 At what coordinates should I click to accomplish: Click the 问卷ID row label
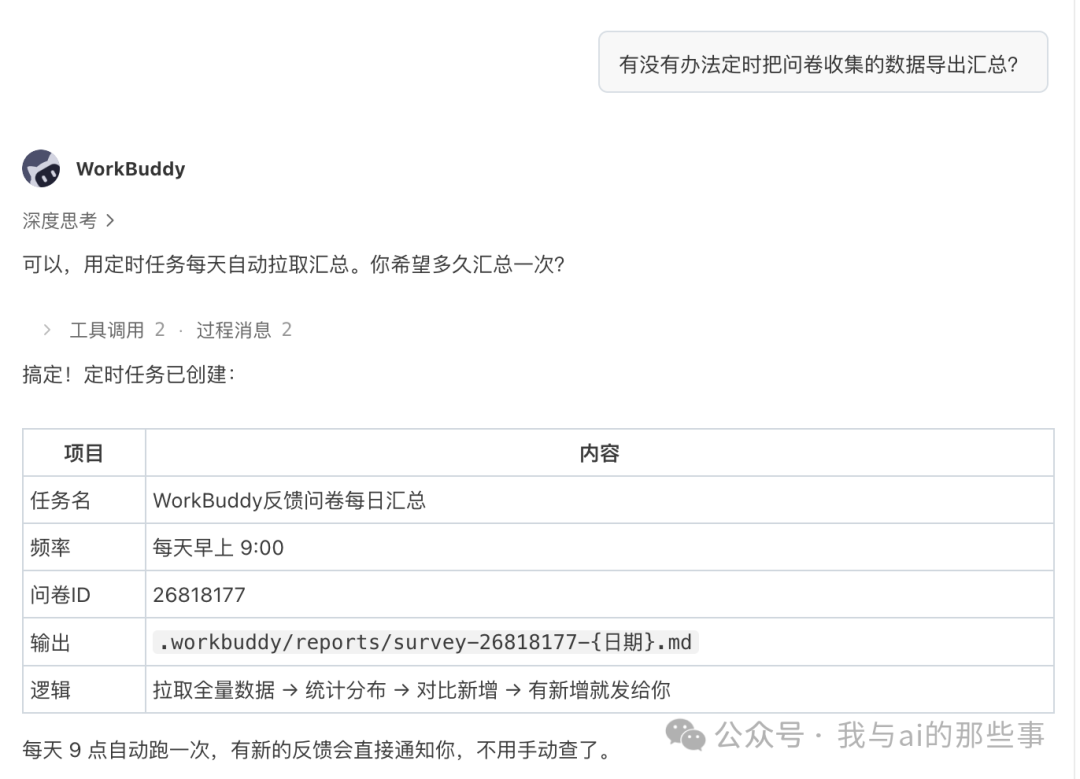tap(60, 594)
